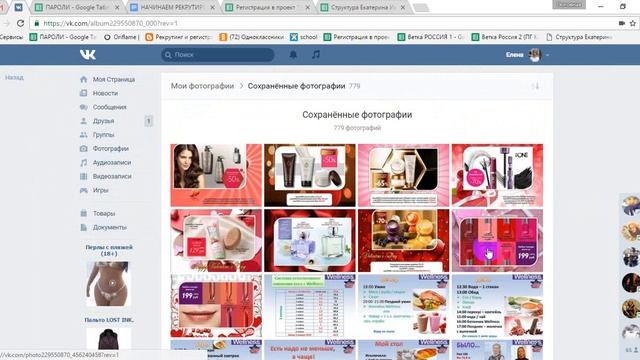Click the film icon beside Видеозаписи
The width and height of the screenshot is (640, 360).
pos(84,176)
